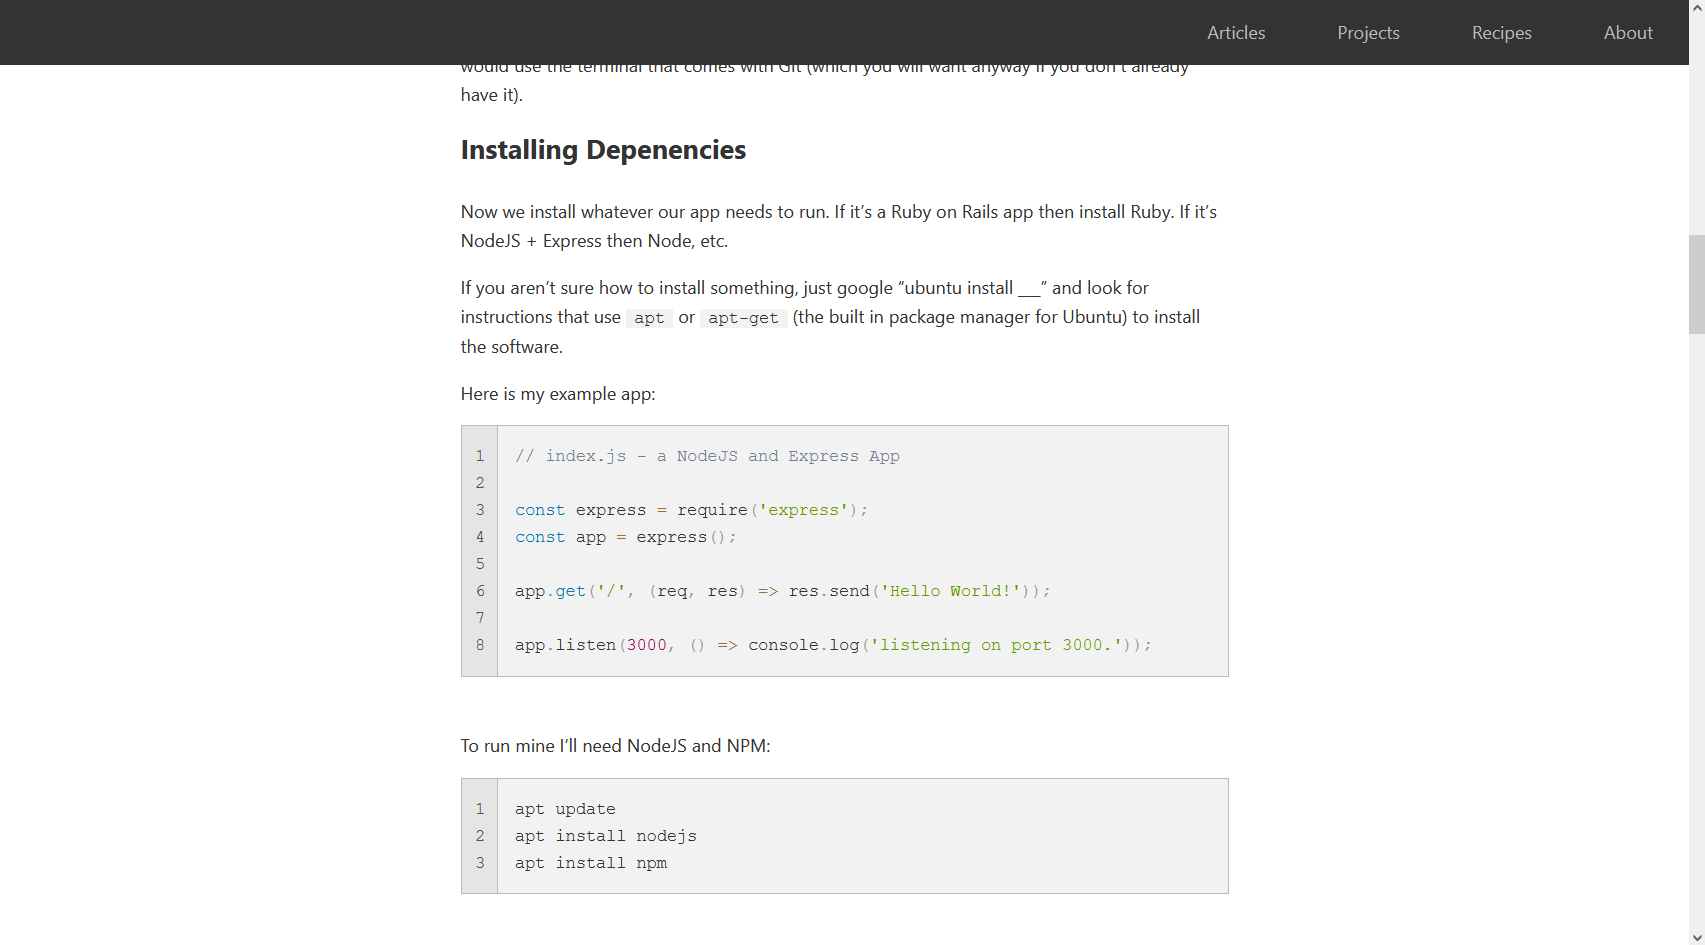Click 'To run mine I'll need NodeJS' text
The width and height of the screenshot is (1705, 945).
[x=615, y=746]
